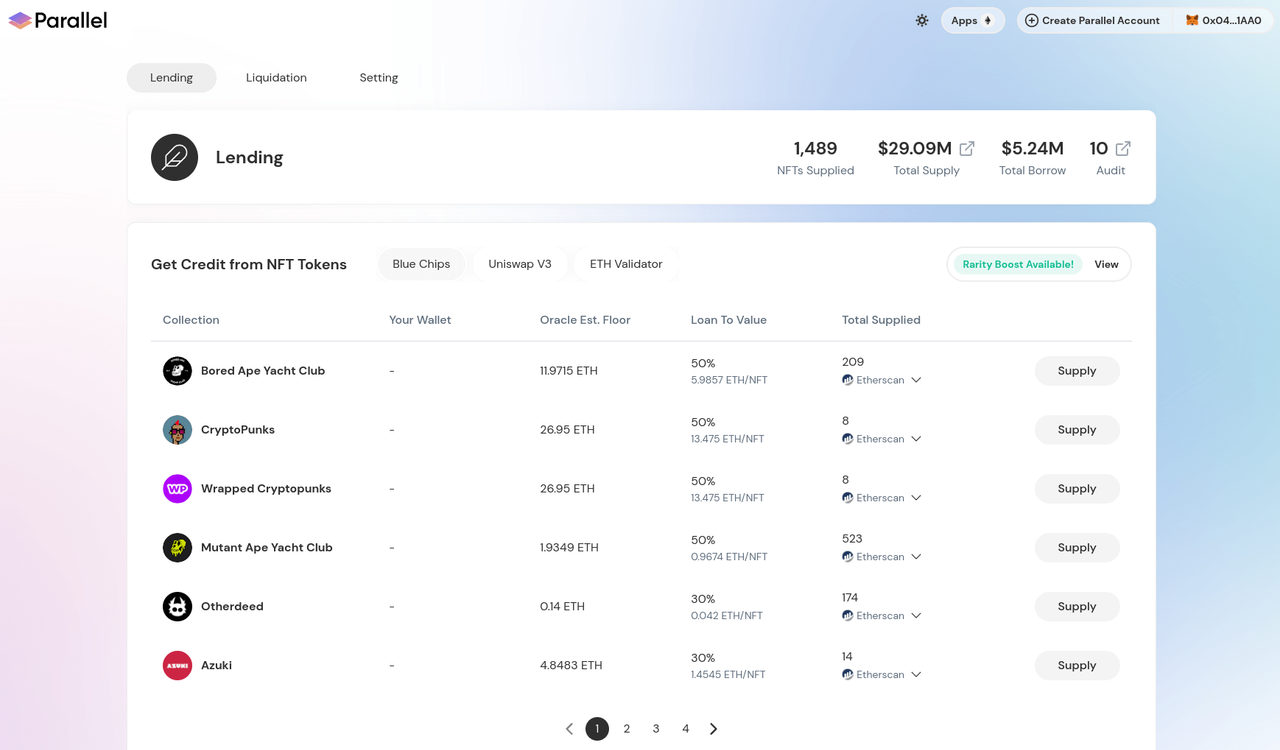Click the MetaMask fox icon
The width and height of the screenshot is (1280, 750).
tap(1192, 20)
